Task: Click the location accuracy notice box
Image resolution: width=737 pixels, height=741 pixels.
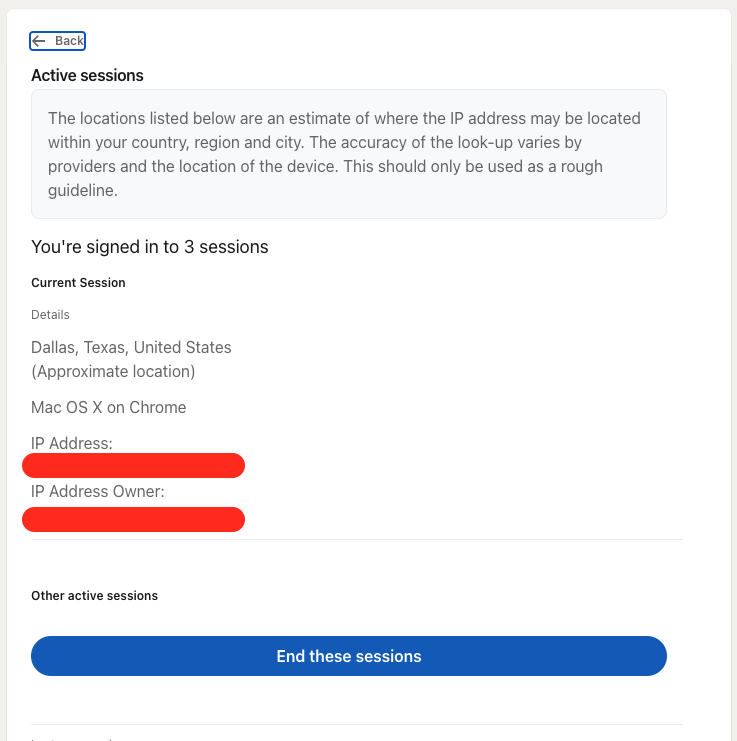Action: tap(349, 154)
